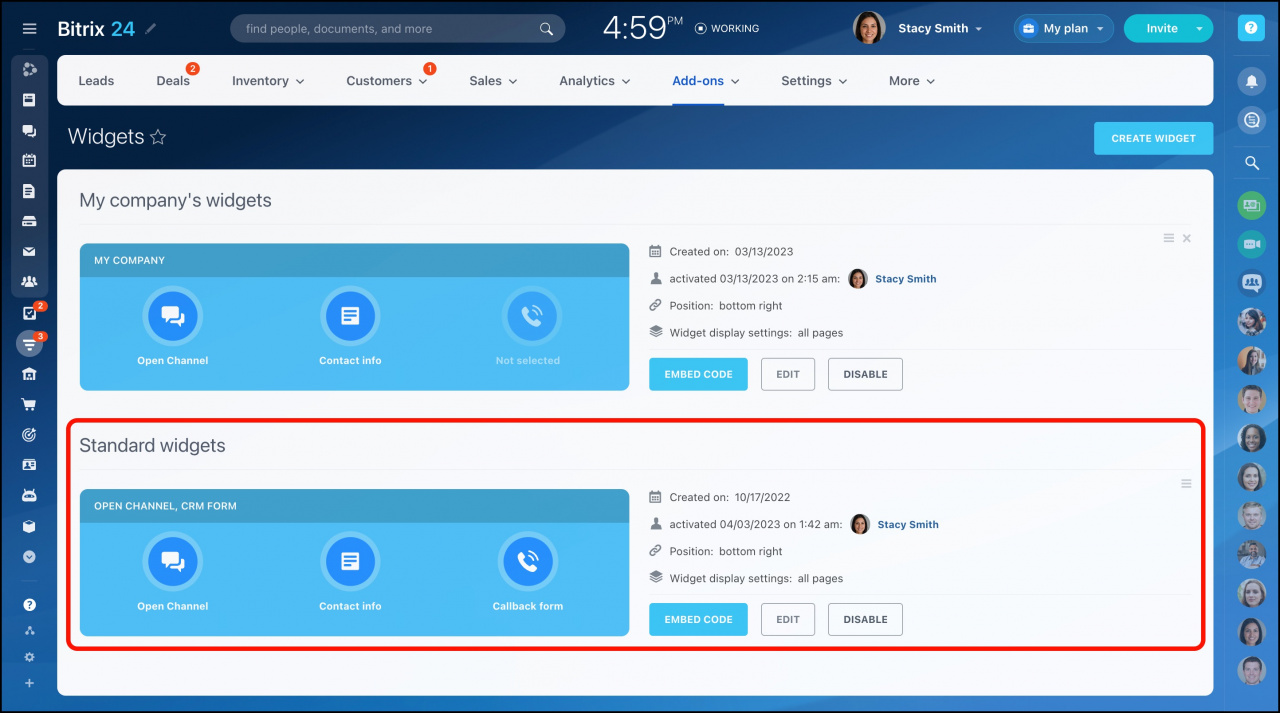Click the CREATE WIDGET button
The image size is (1280, 713).
click(1153, 138)
